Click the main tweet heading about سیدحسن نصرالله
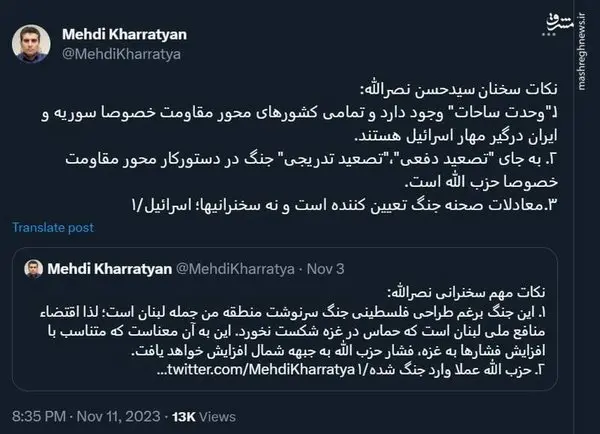 pyautogui.click(x=449, y=88)
